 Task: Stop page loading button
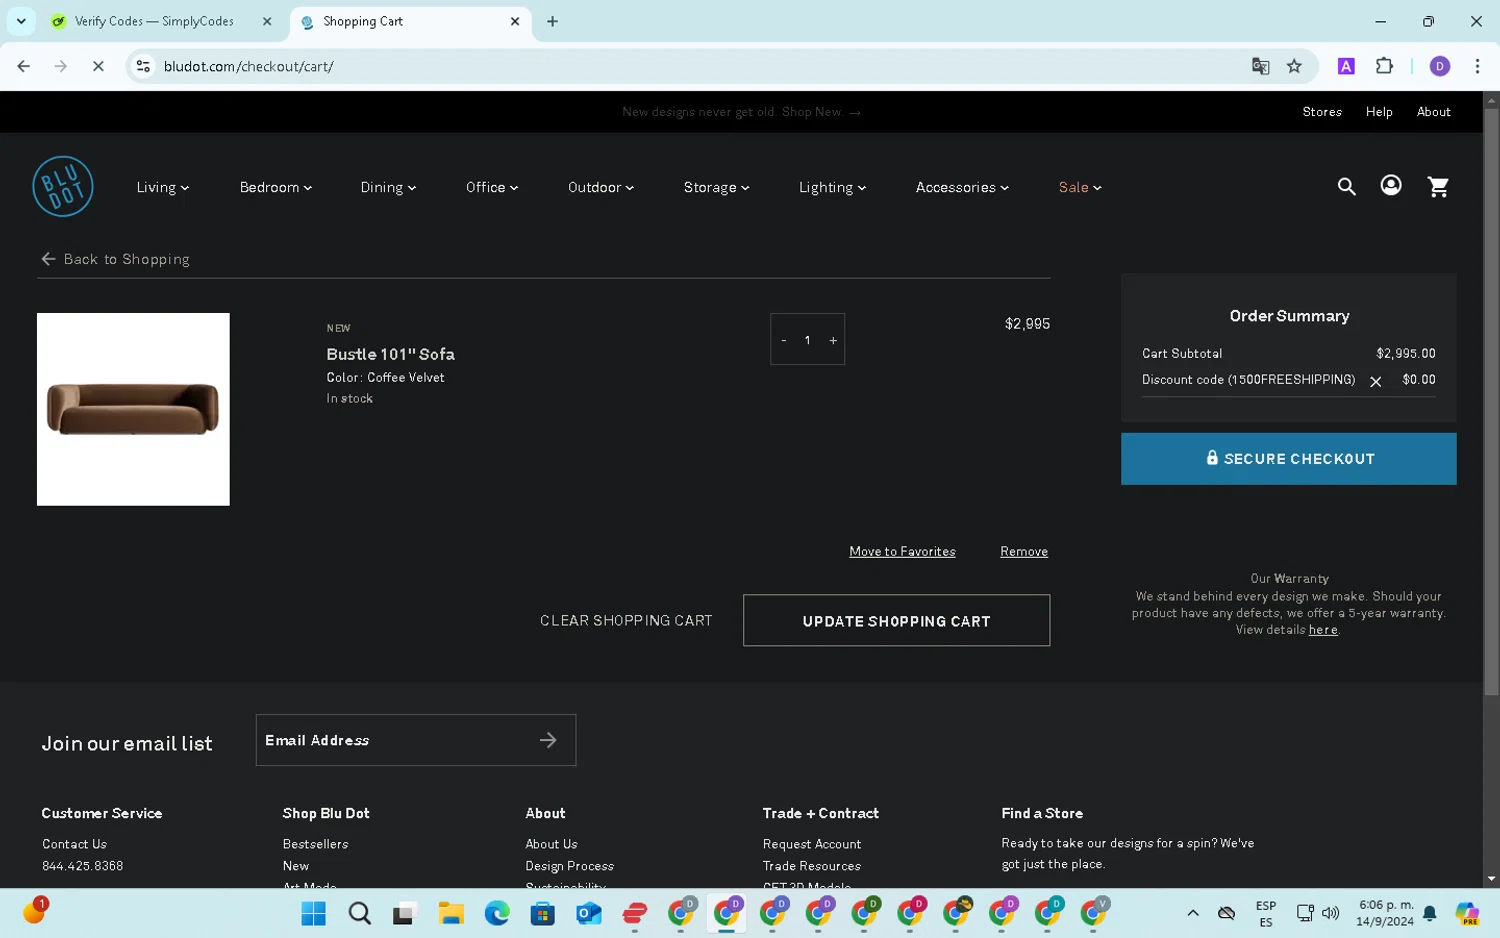(98, 66)
